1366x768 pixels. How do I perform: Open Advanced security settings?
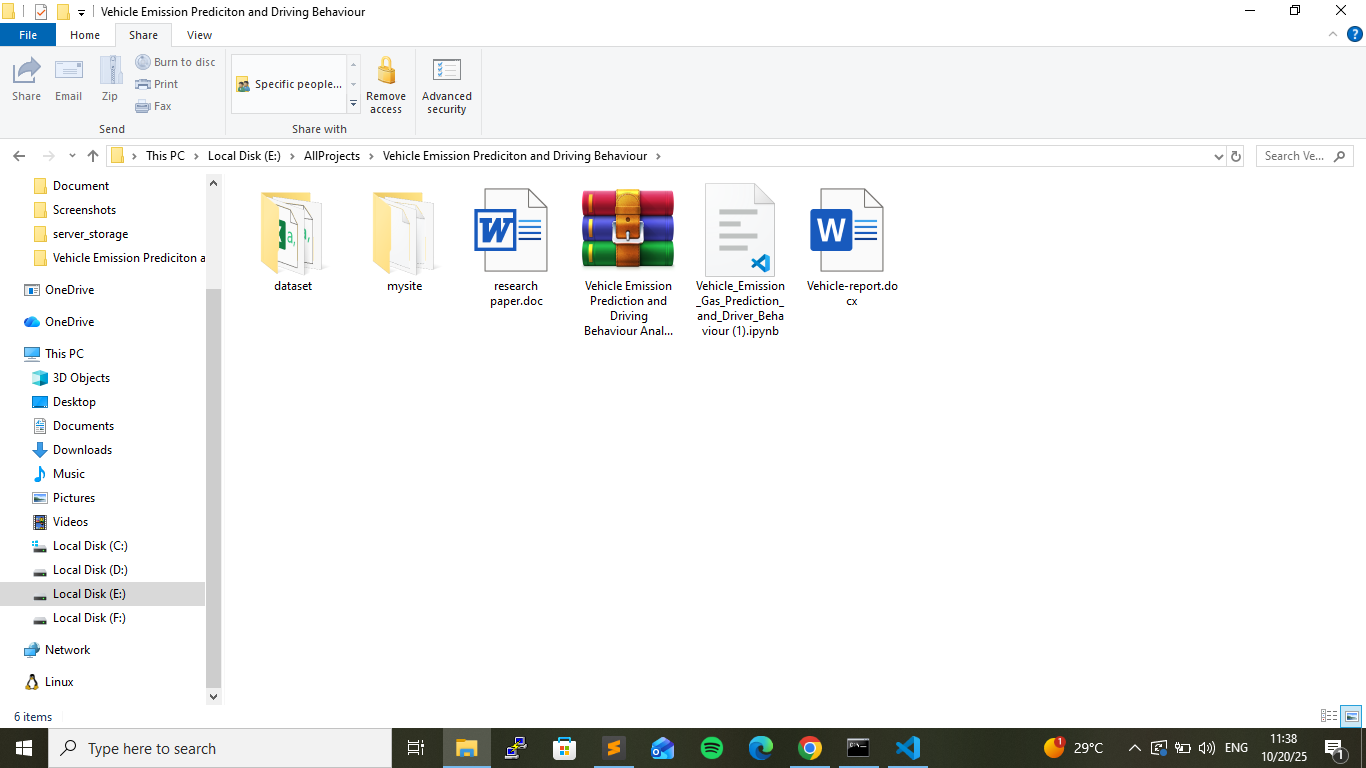(447, 85)
